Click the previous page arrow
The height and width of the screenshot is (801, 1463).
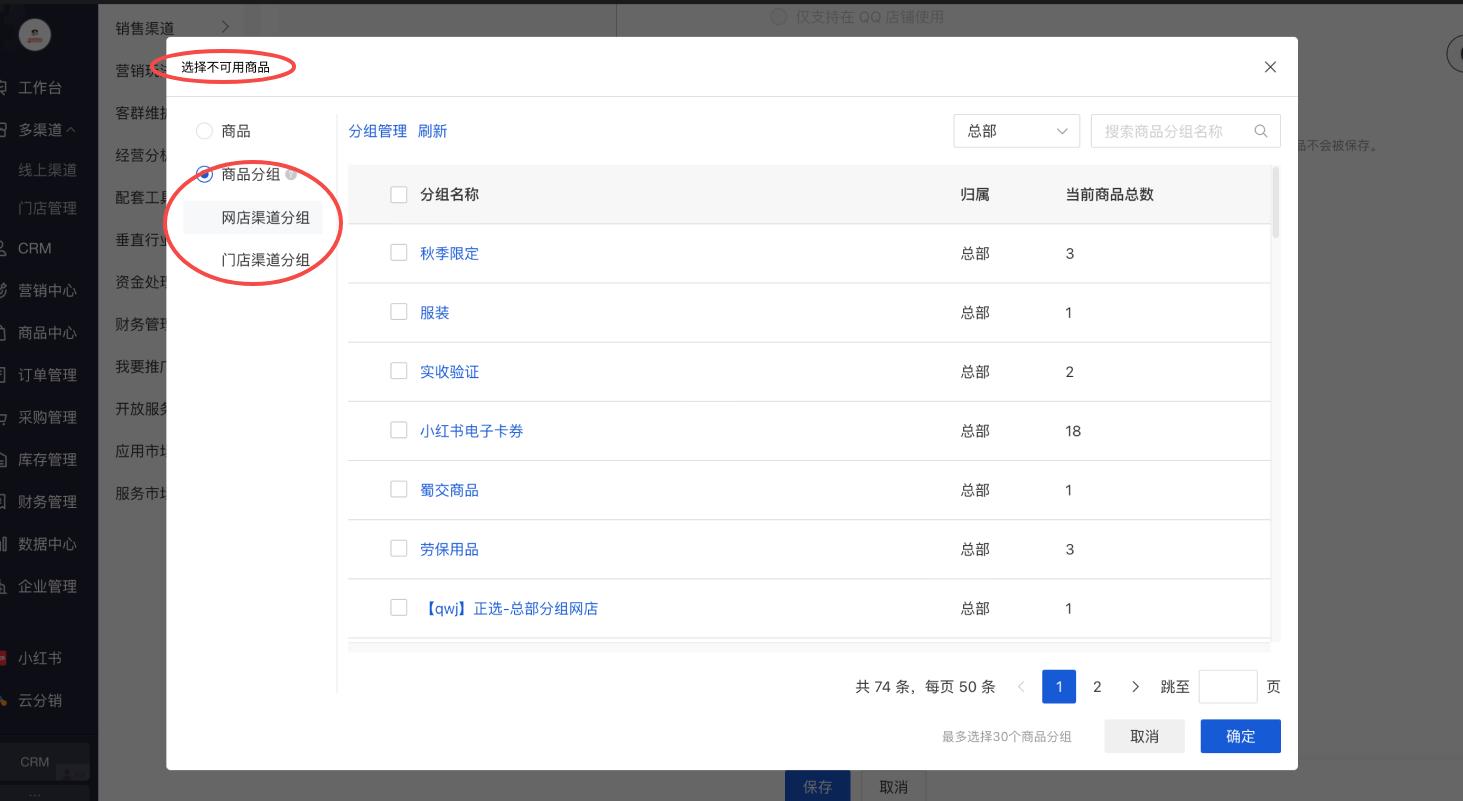click(x=1021, y=686)
